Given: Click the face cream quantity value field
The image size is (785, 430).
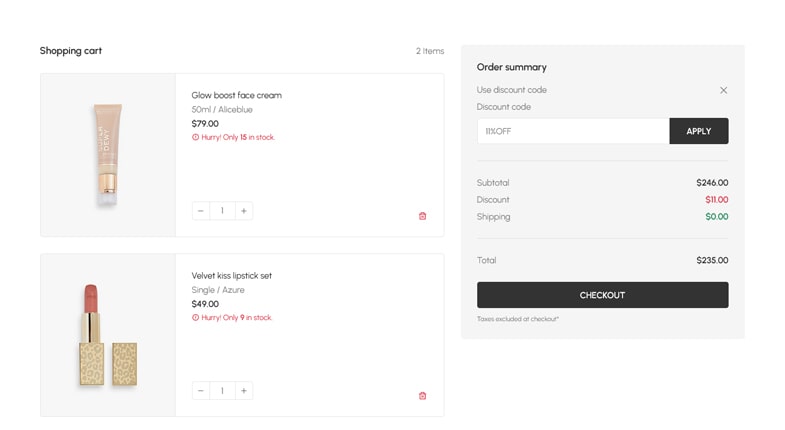Looking at the screenshot, I should click(222, 211).
